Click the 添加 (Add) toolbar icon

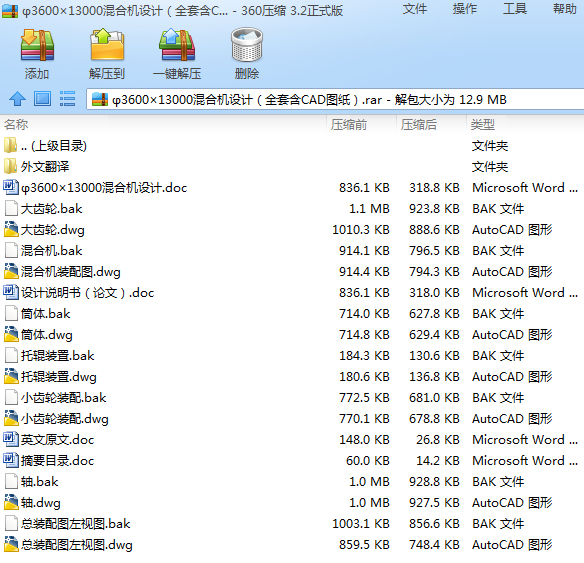[37, 45]
